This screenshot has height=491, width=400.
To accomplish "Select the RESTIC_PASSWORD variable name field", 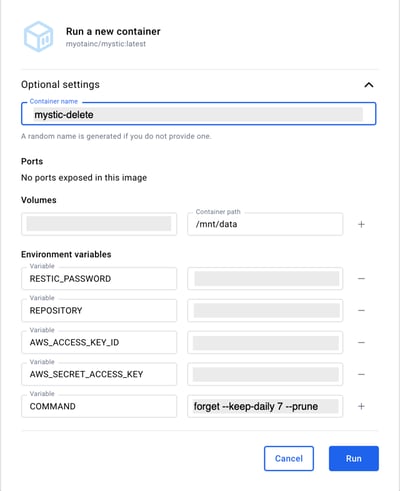I will pos(99,278).
